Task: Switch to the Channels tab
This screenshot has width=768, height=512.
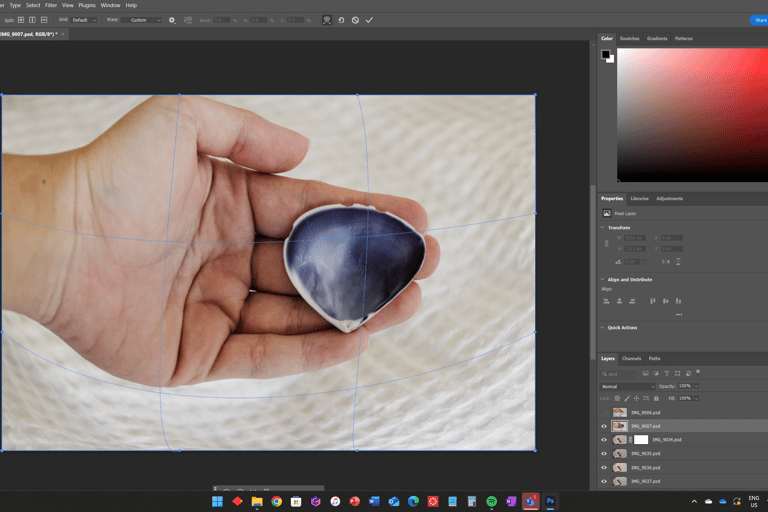Action: (631, 358)
